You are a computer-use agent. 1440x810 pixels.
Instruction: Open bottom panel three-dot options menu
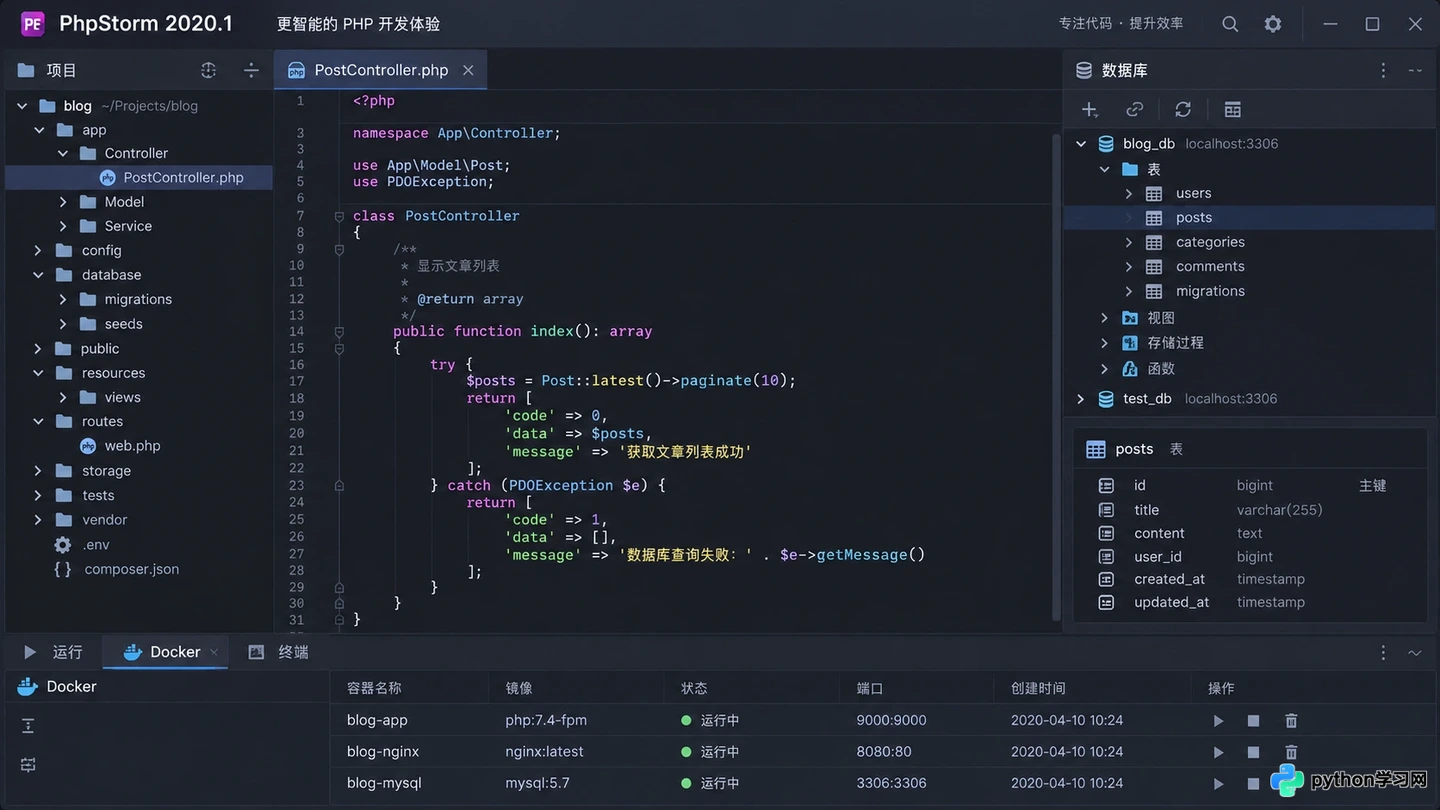point(1383,652)
